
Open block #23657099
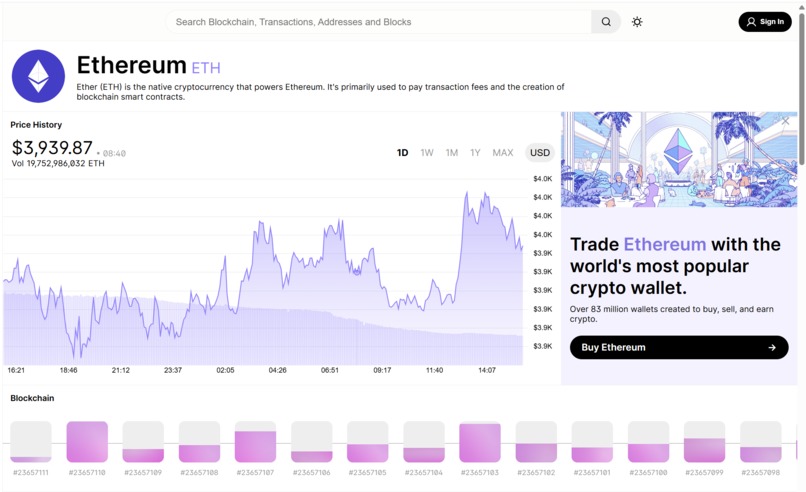tap(704, 442)
